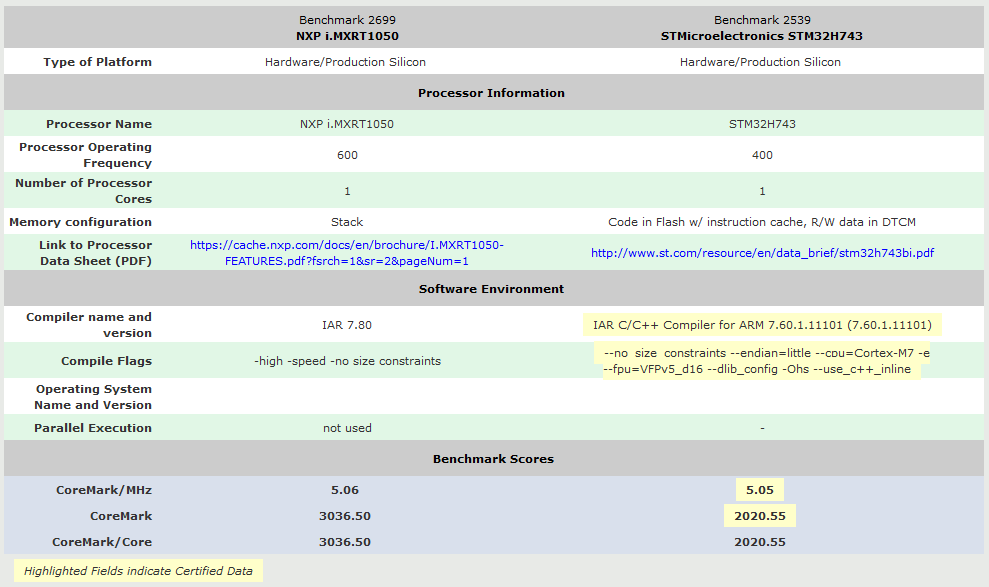Select the frequency value 600

coord(347,155)
